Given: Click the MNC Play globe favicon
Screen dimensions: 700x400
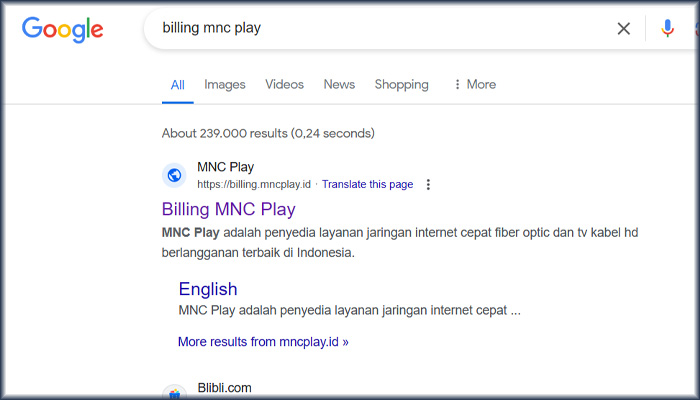Looking at the screenshot, I should point(174,175).
